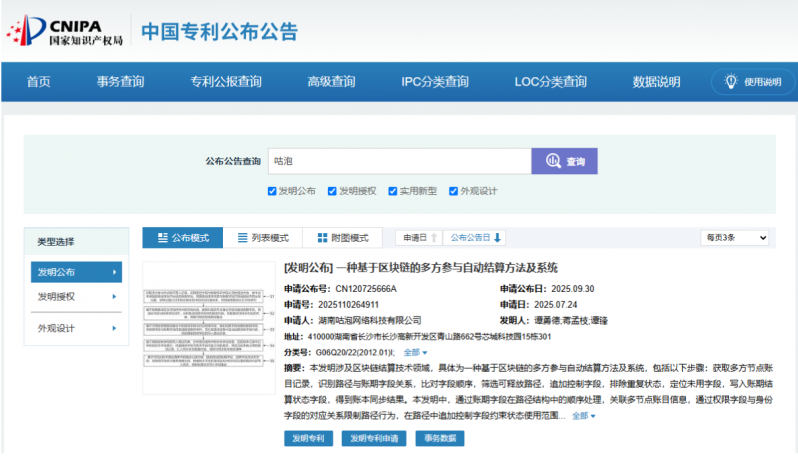Switch to list mode view

click(262, 237)
